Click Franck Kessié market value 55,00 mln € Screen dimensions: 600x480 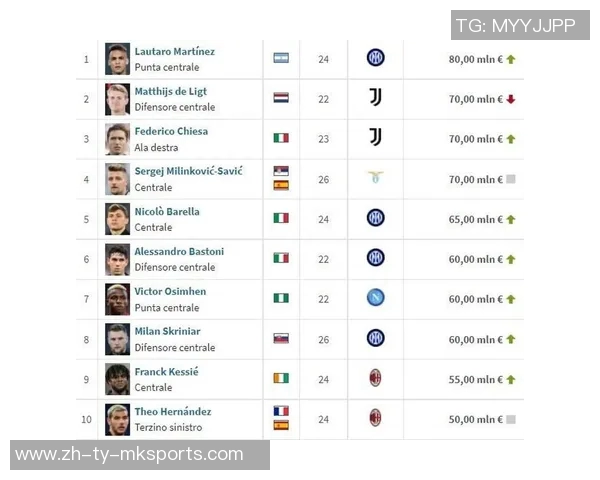tap(475, 379)
